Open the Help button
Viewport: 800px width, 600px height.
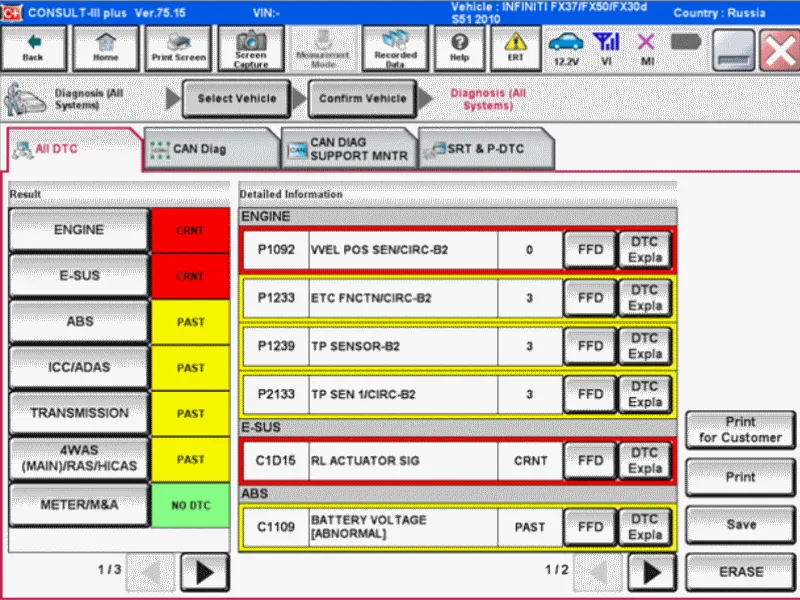tap(459, 48)
